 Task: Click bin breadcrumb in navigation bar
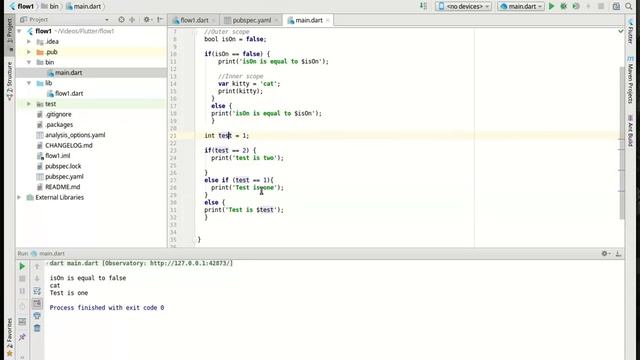pos(50,6)
